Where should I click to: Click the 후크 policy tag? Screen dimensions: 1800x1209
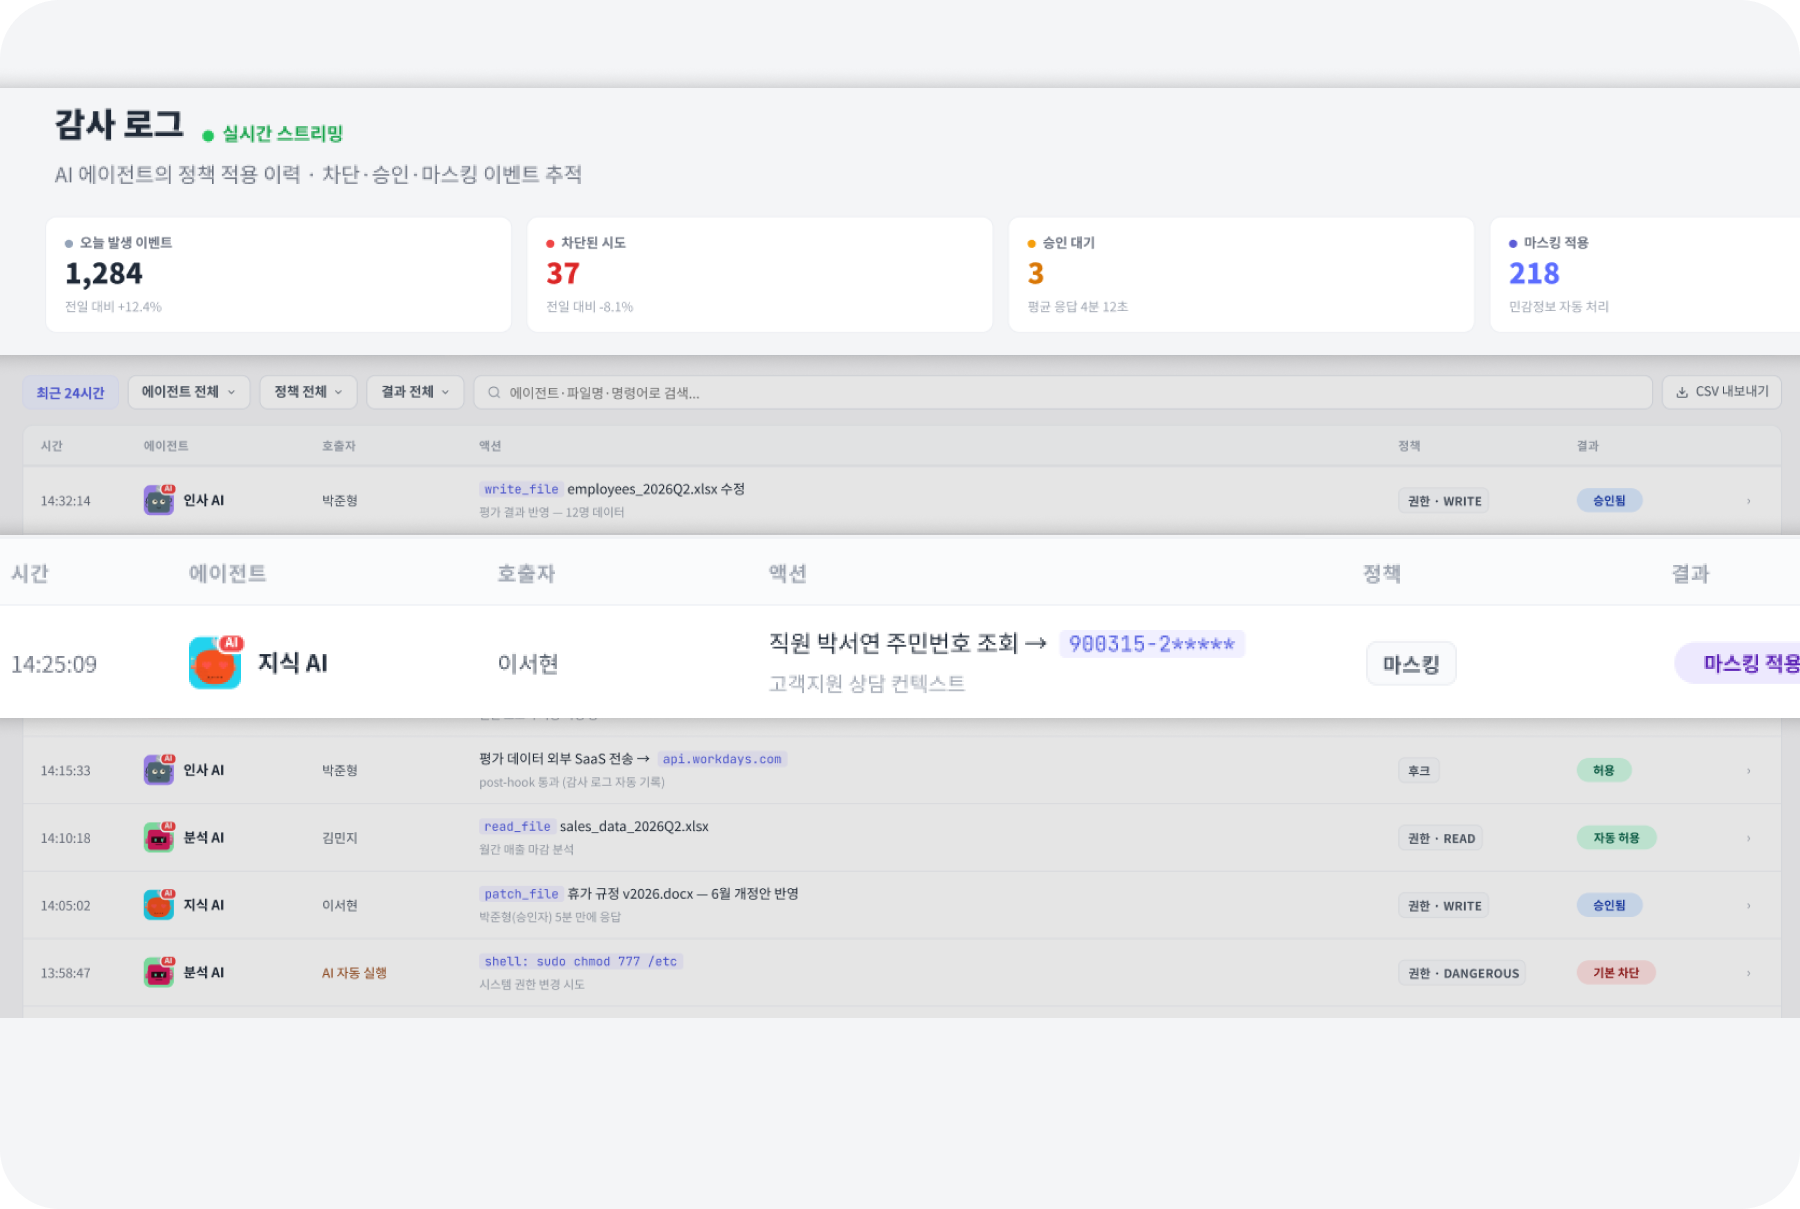[1419, 771]
